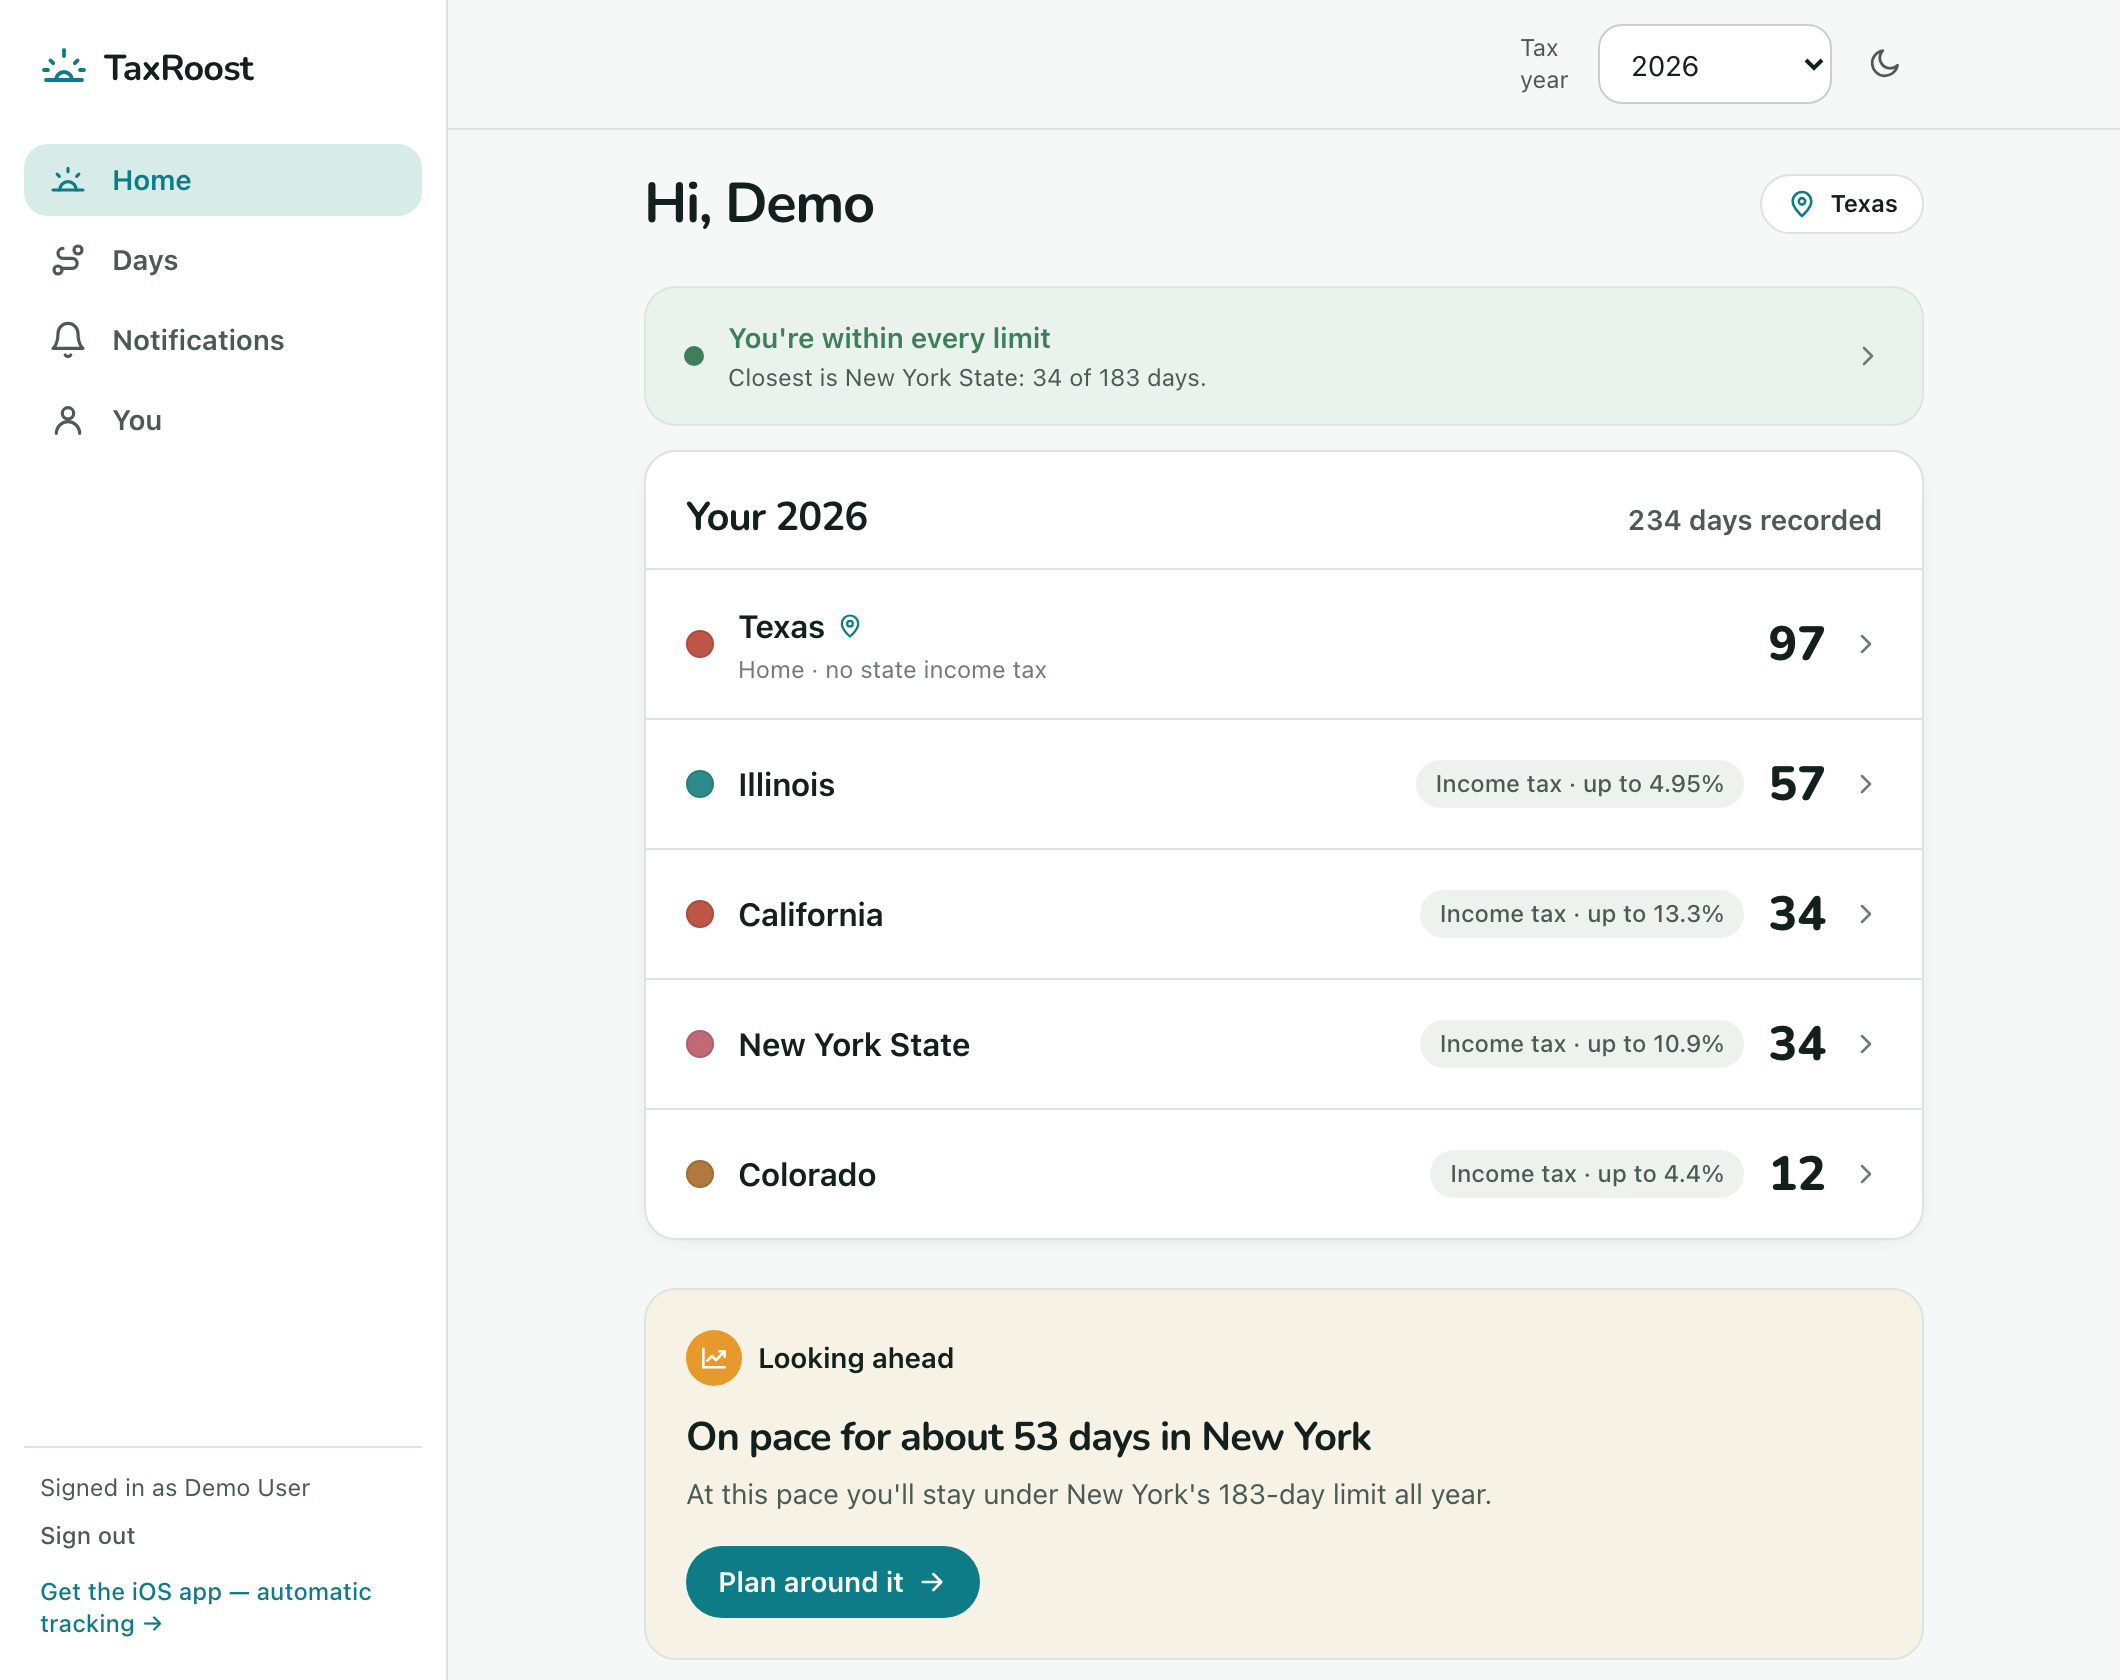Click Illinois teal color dot
This screenshot has height=1680, width=2120.
[700, 784]
